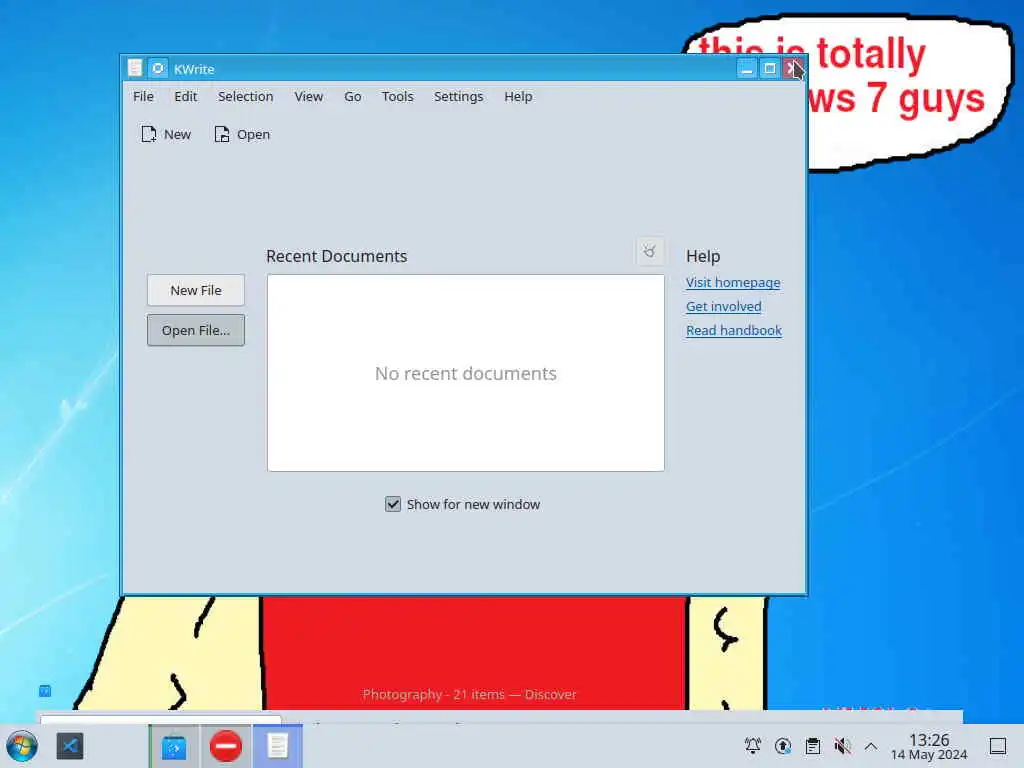The width and height of the screenshot is (1024, 768).
Task: Open the Start menu orb
Action: pyautogui.click(x=22, y=746)
